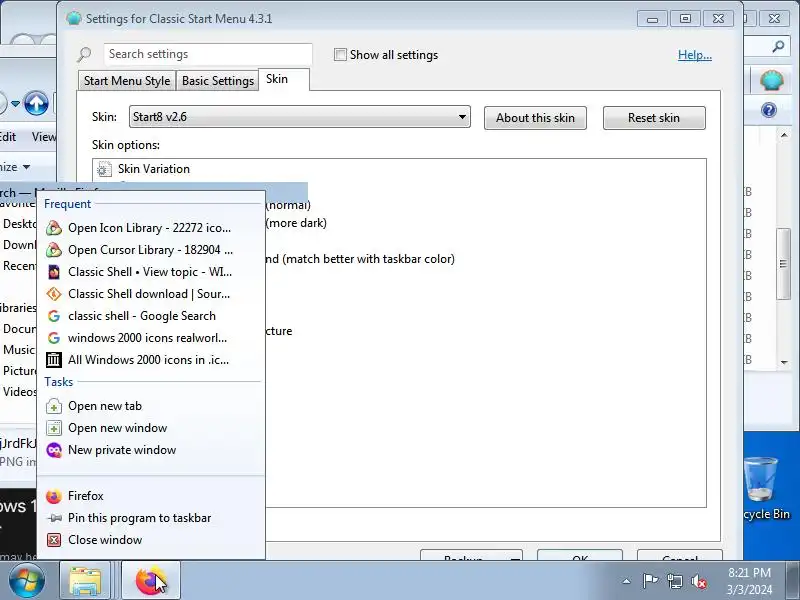The image size is (800, 600).
Task: Open Explorer View menu
Action: pyautogui.click(x=44, y=137)
